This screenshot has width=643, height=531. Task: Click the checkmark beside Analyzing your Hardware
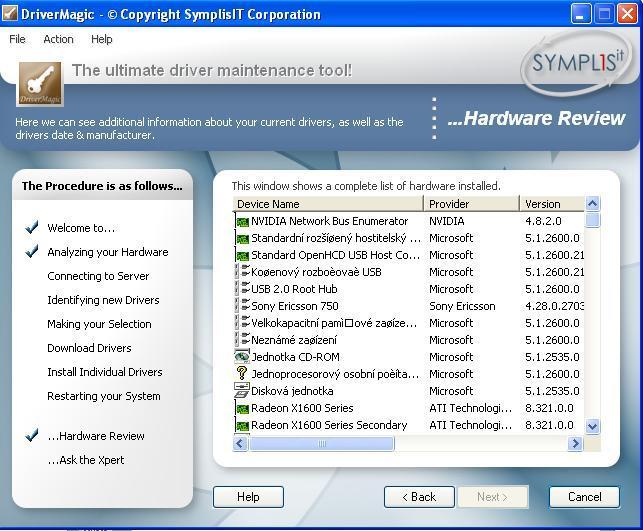pos(32,251)
